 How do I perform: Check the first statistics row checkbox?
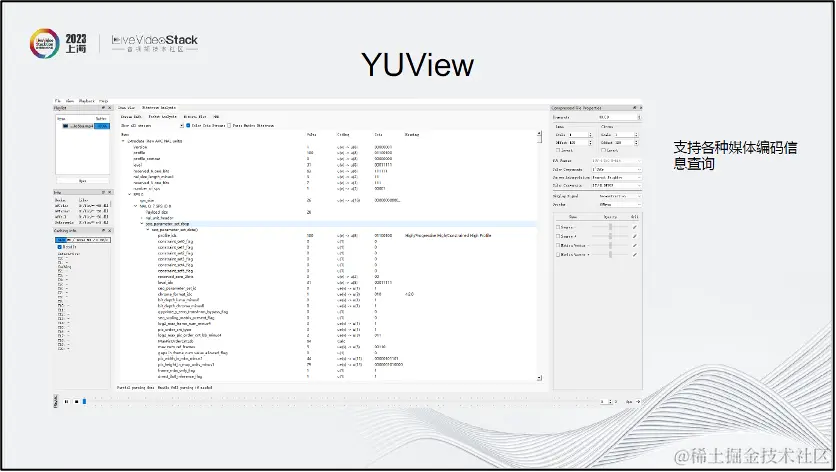(558, 227)
